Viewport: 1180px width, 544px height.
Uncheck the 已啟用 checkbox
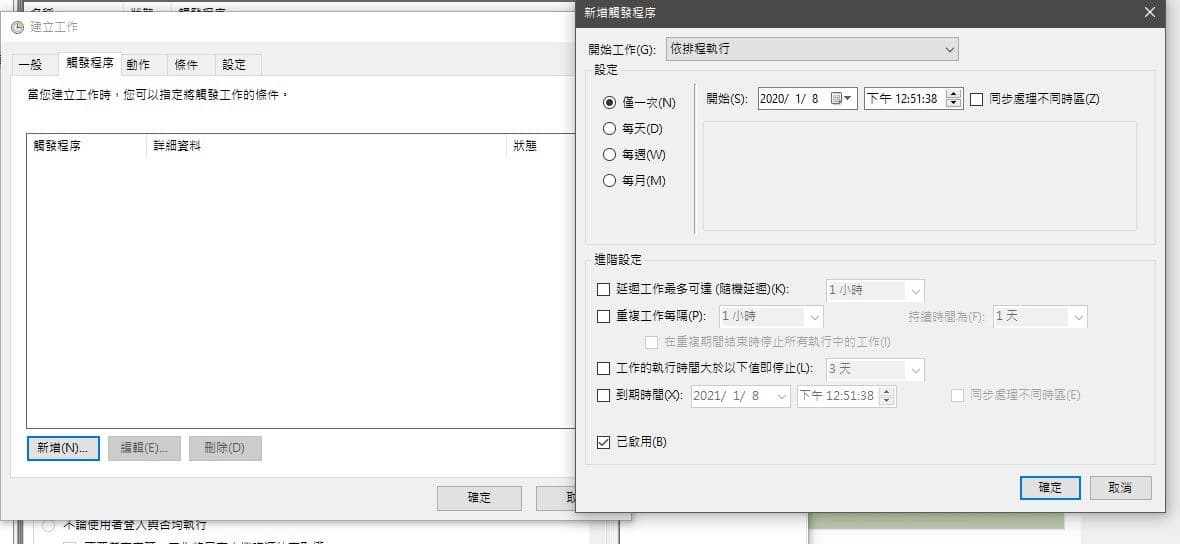click(603, 442)
